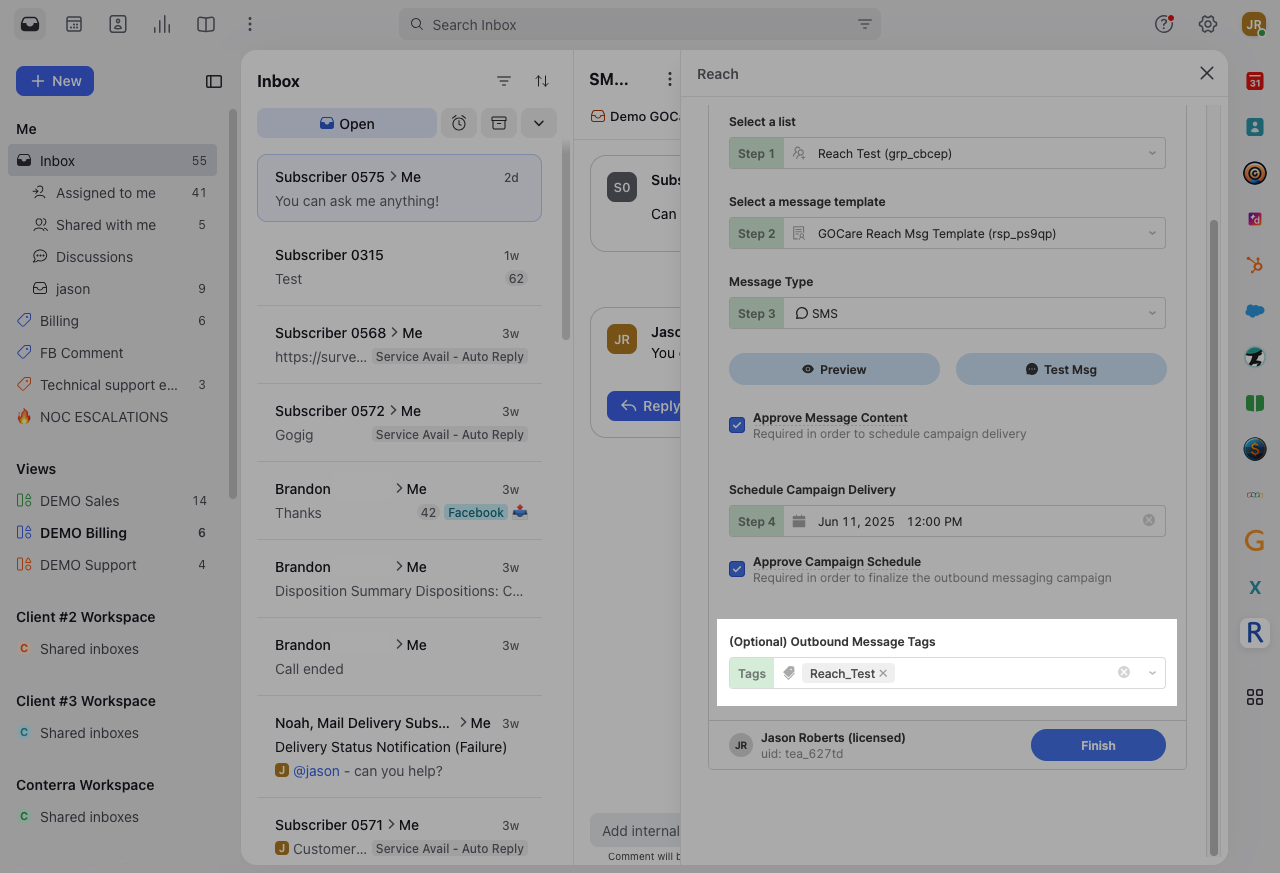Toggle the sidebar collapse icon
The image size is (1280, 873).
click(214, 81)
